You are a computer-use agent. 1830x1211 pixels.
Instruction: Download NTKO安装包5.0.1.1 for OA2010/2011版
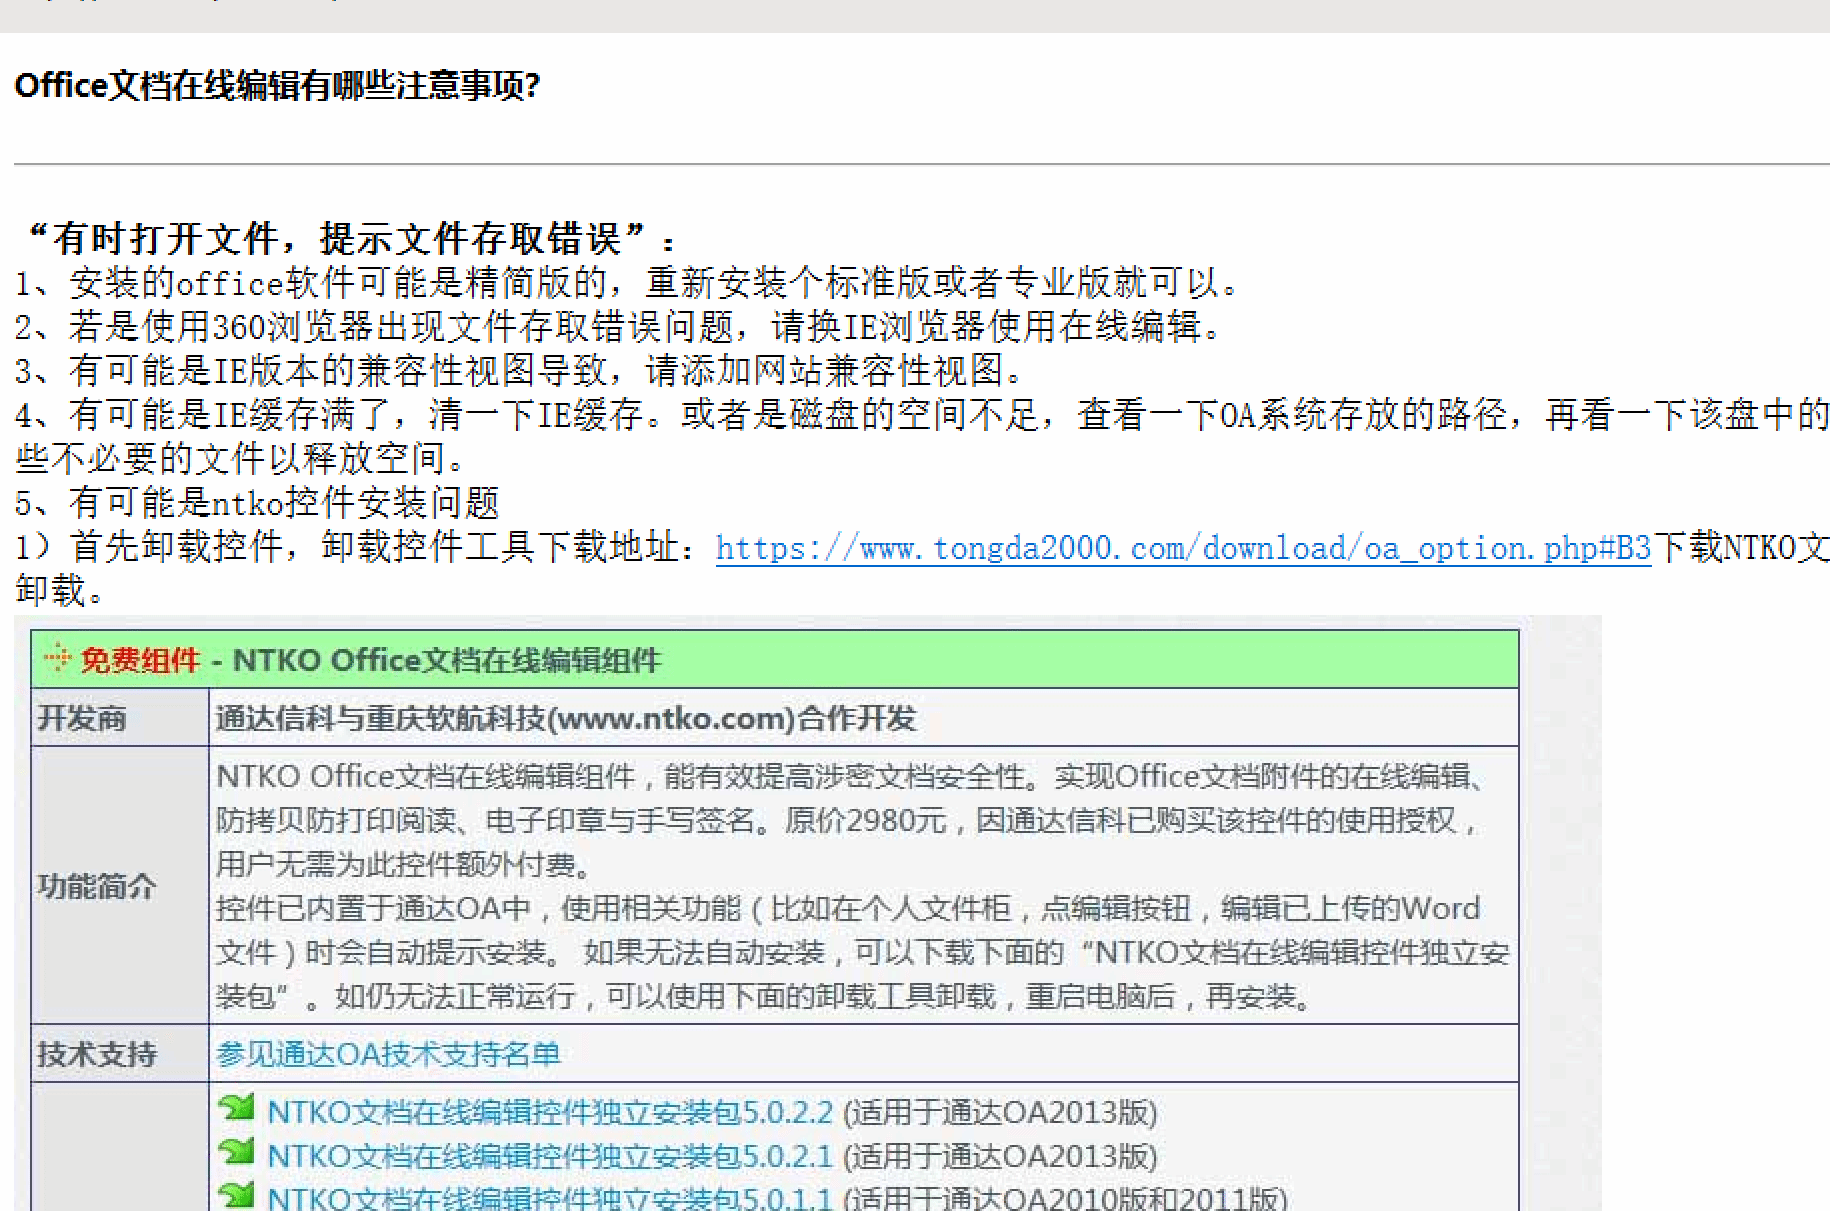(550, 1197)
